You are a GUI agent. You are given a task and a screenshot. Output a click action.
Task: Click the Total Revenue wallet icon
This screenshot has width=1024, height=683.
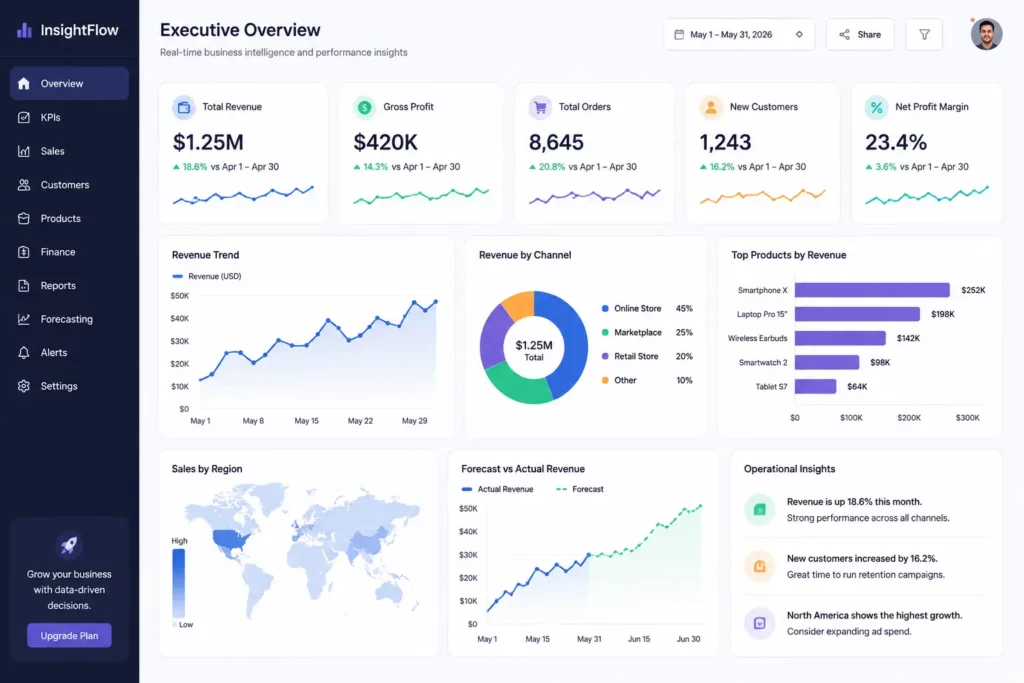tap(184, 107)
